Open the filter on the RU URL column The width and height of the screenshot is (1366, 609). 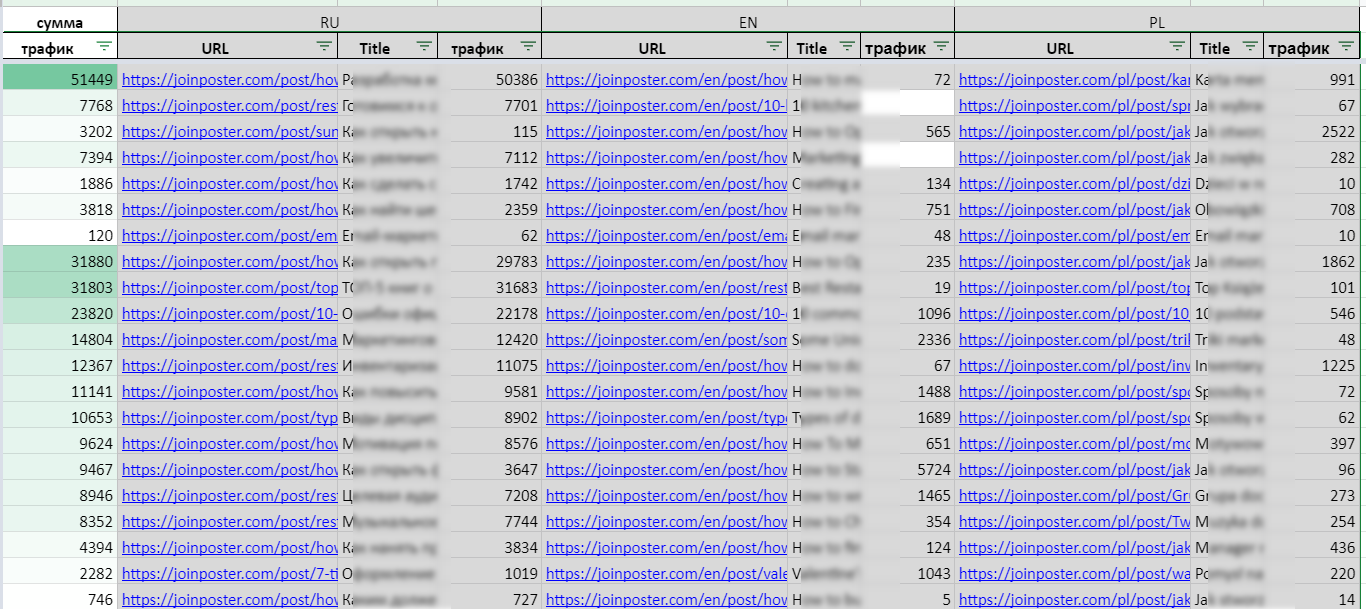tap(324, 46)
